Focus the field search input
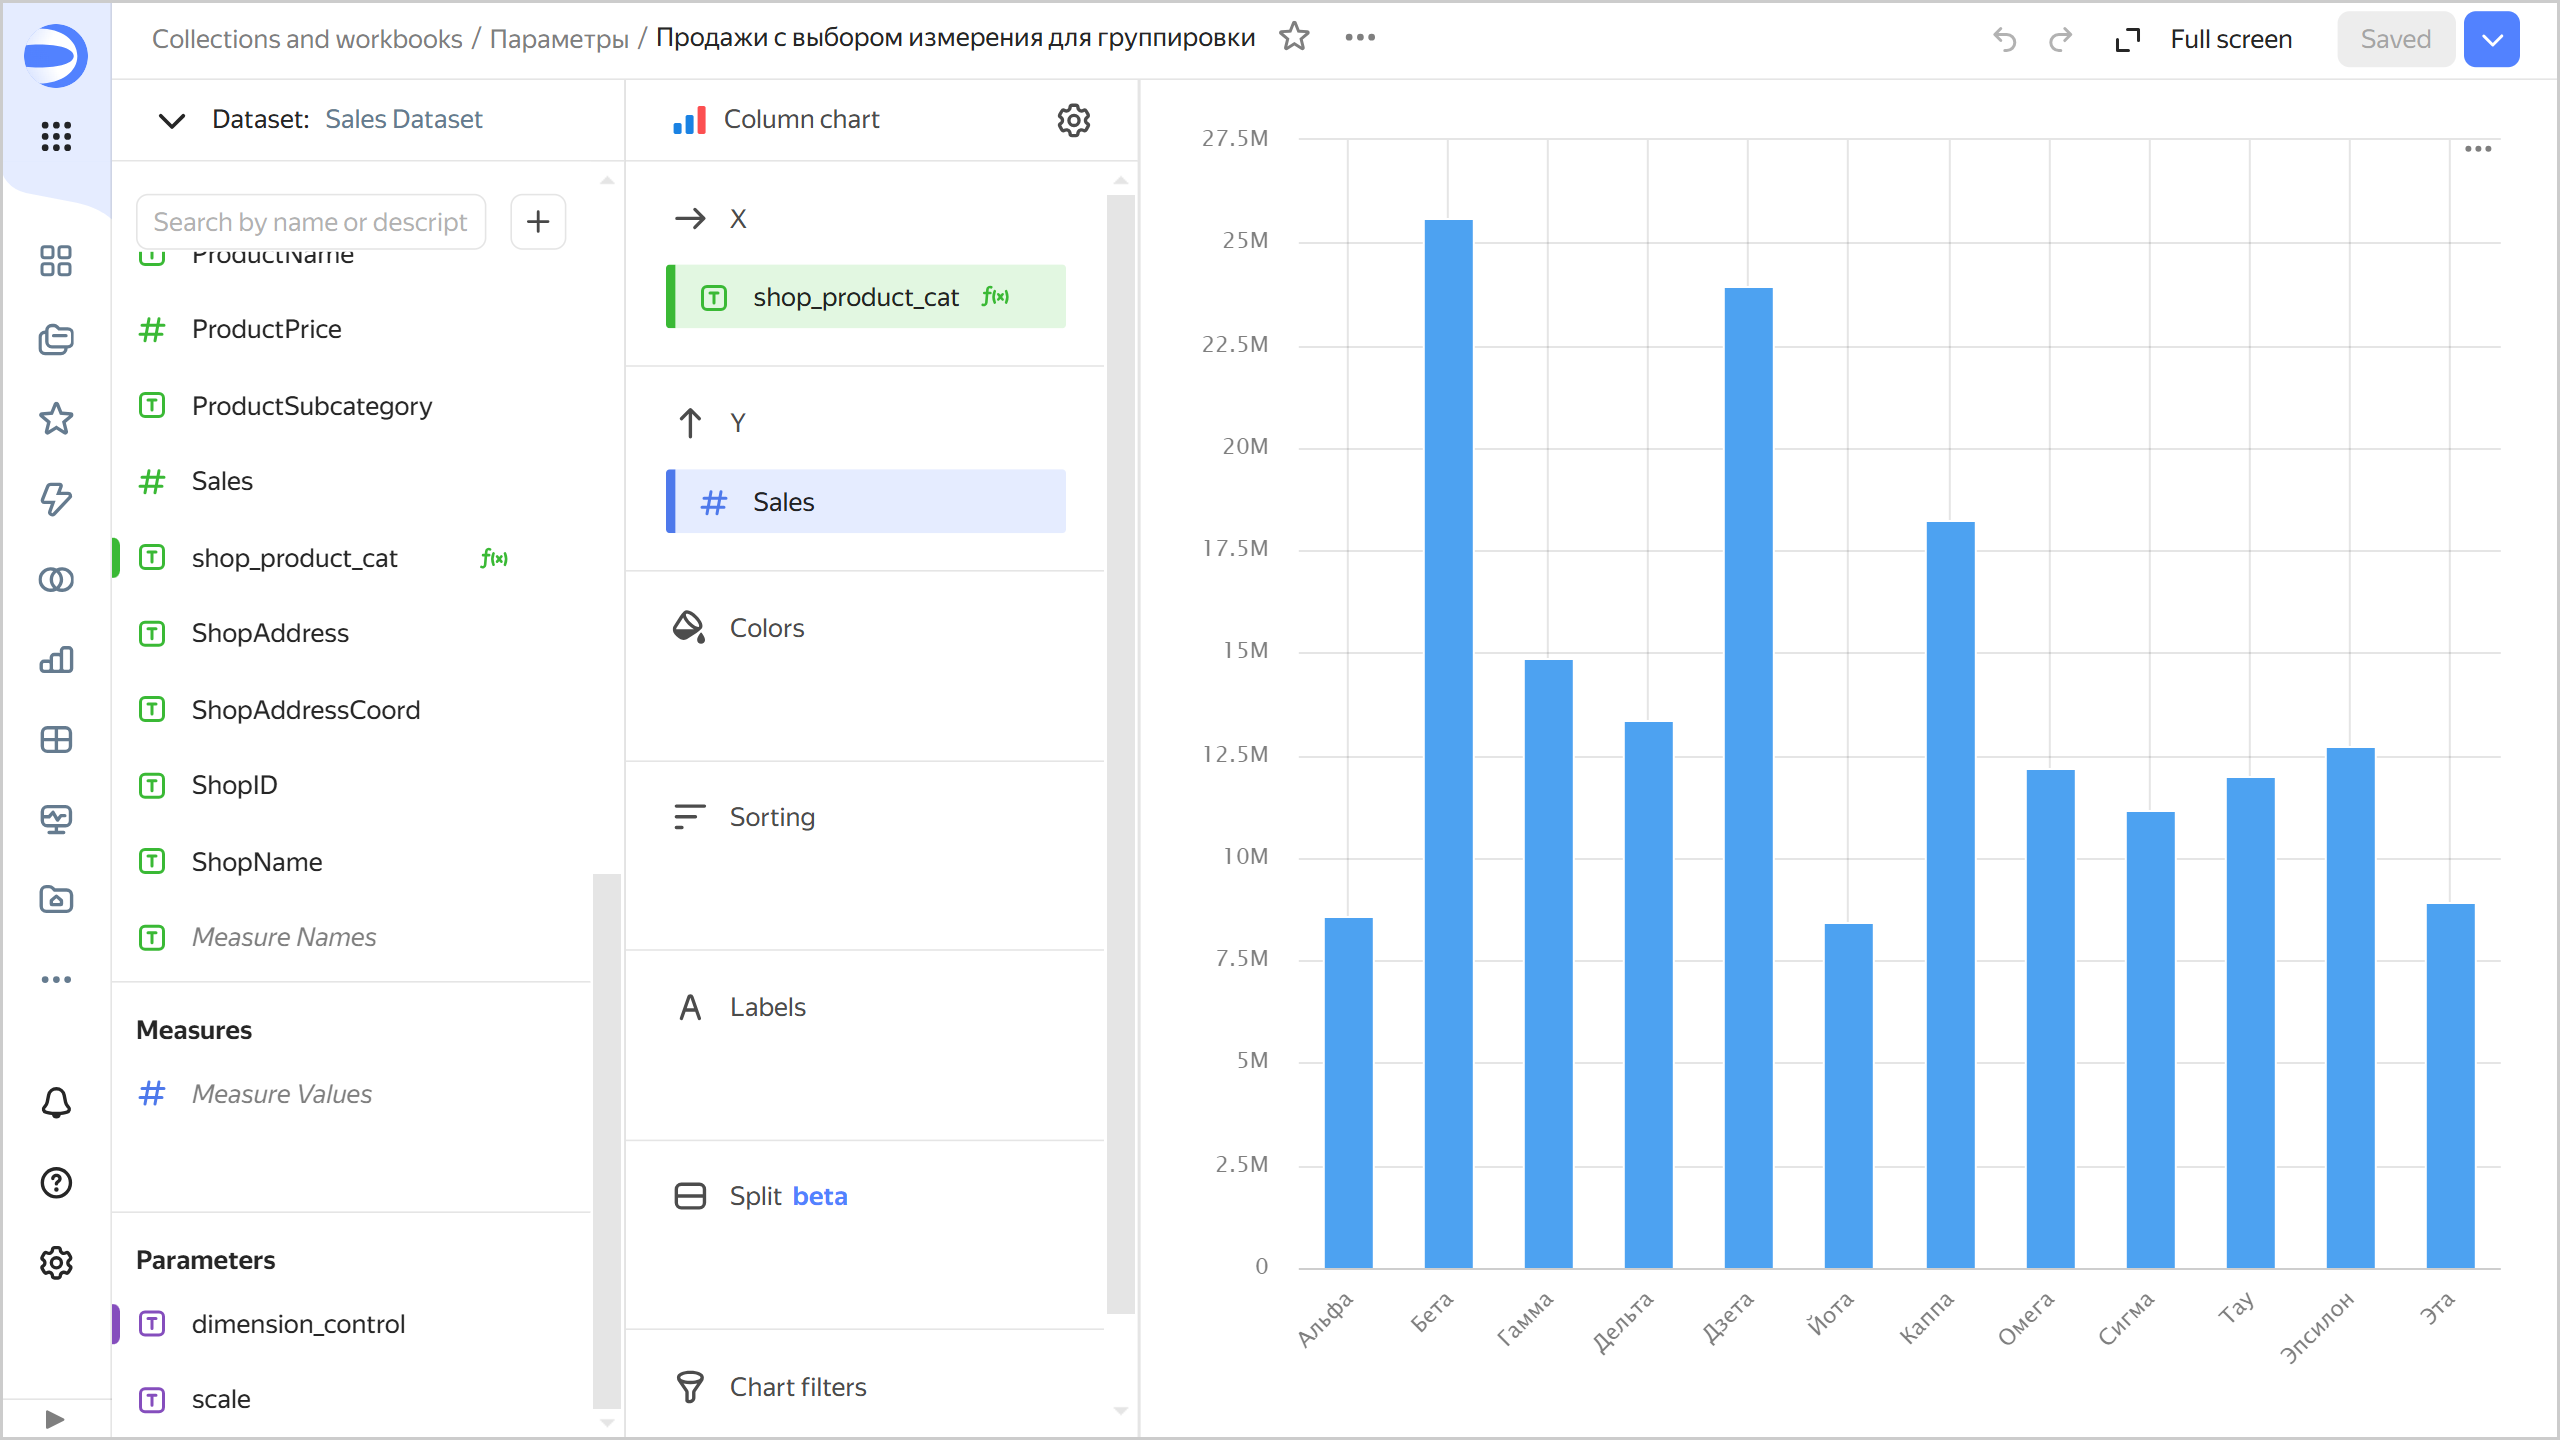2560x1440 pixels. pyautogui.click(x=310, y=222)
